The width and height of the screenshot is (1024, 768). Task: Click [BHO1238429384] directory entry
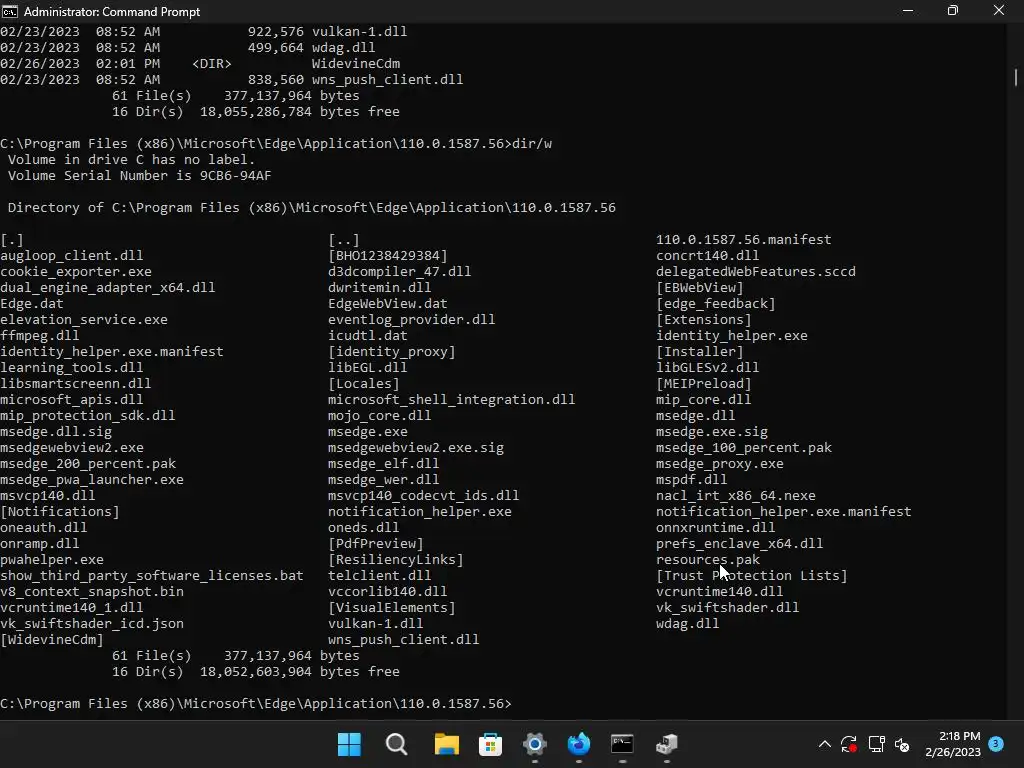click(x=388, y=255)
